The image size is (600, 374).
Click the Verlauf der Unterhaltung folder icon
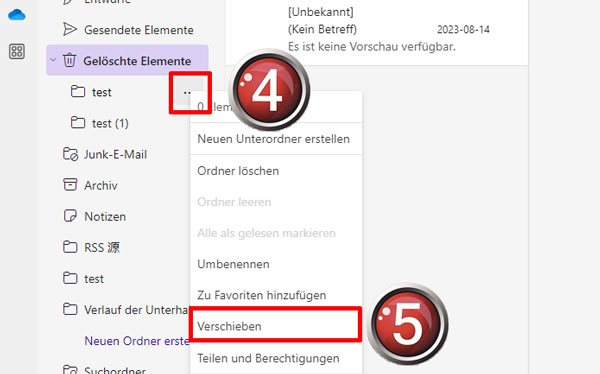click(x=70, y=309)
